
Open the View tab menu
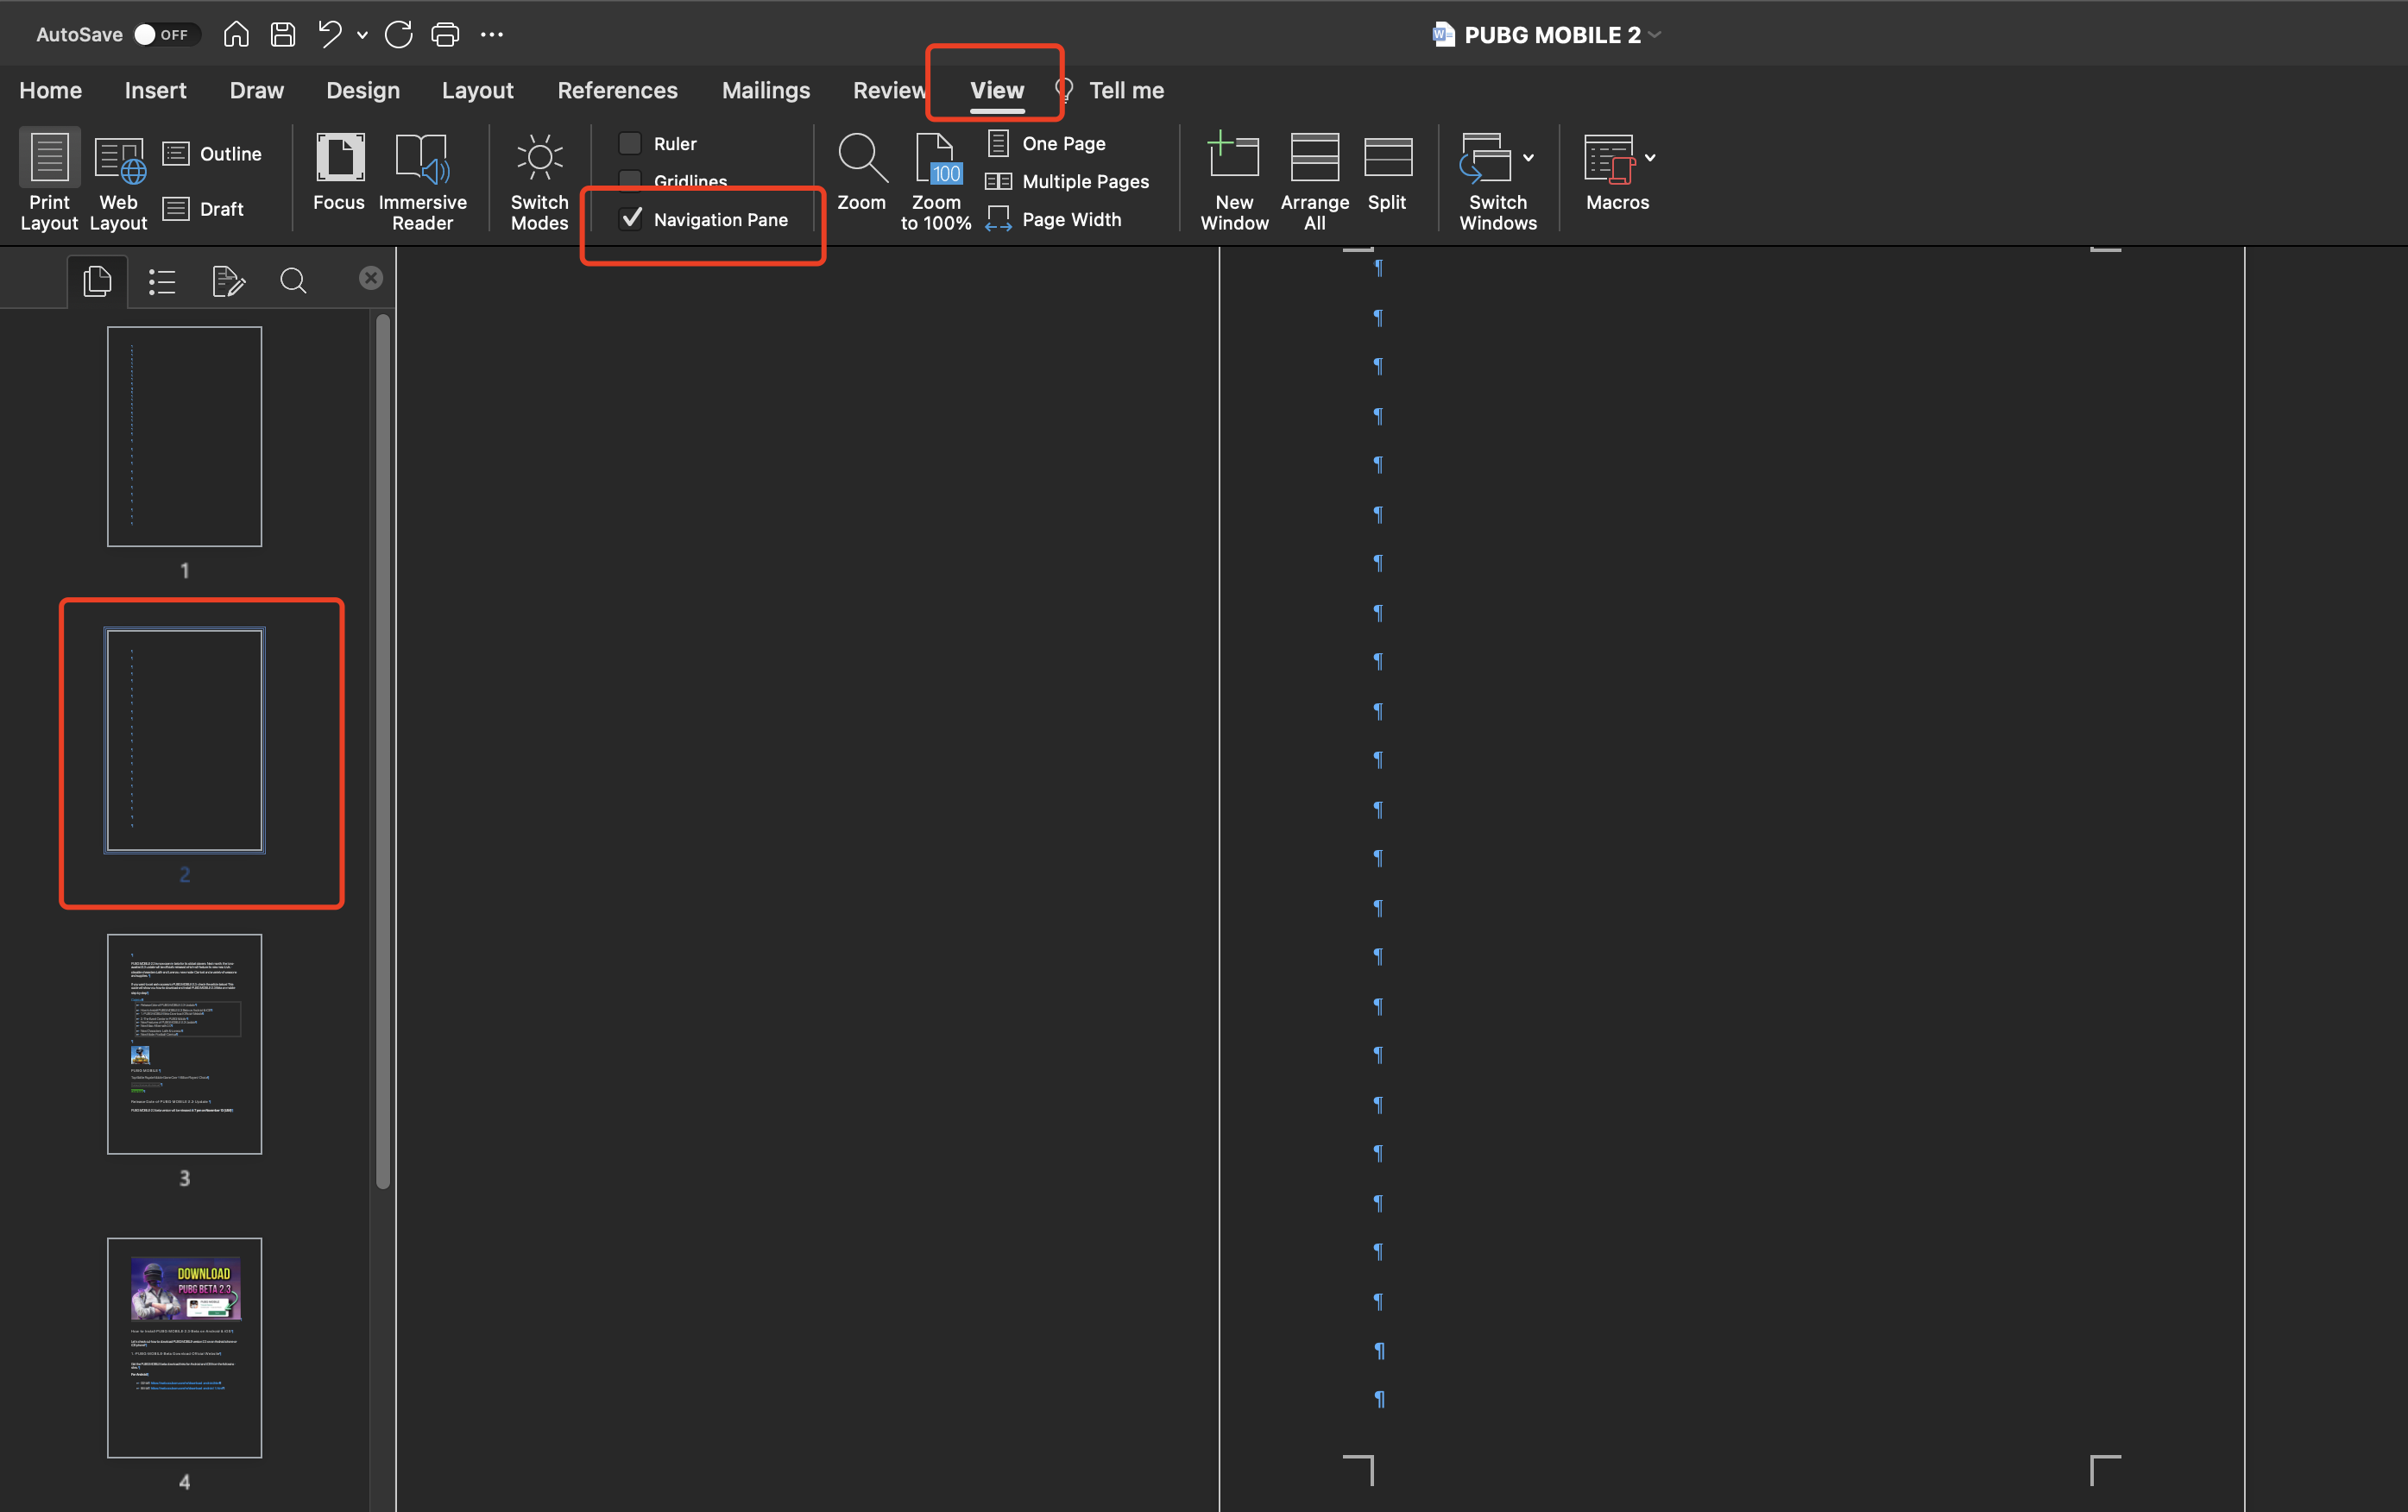994,89
